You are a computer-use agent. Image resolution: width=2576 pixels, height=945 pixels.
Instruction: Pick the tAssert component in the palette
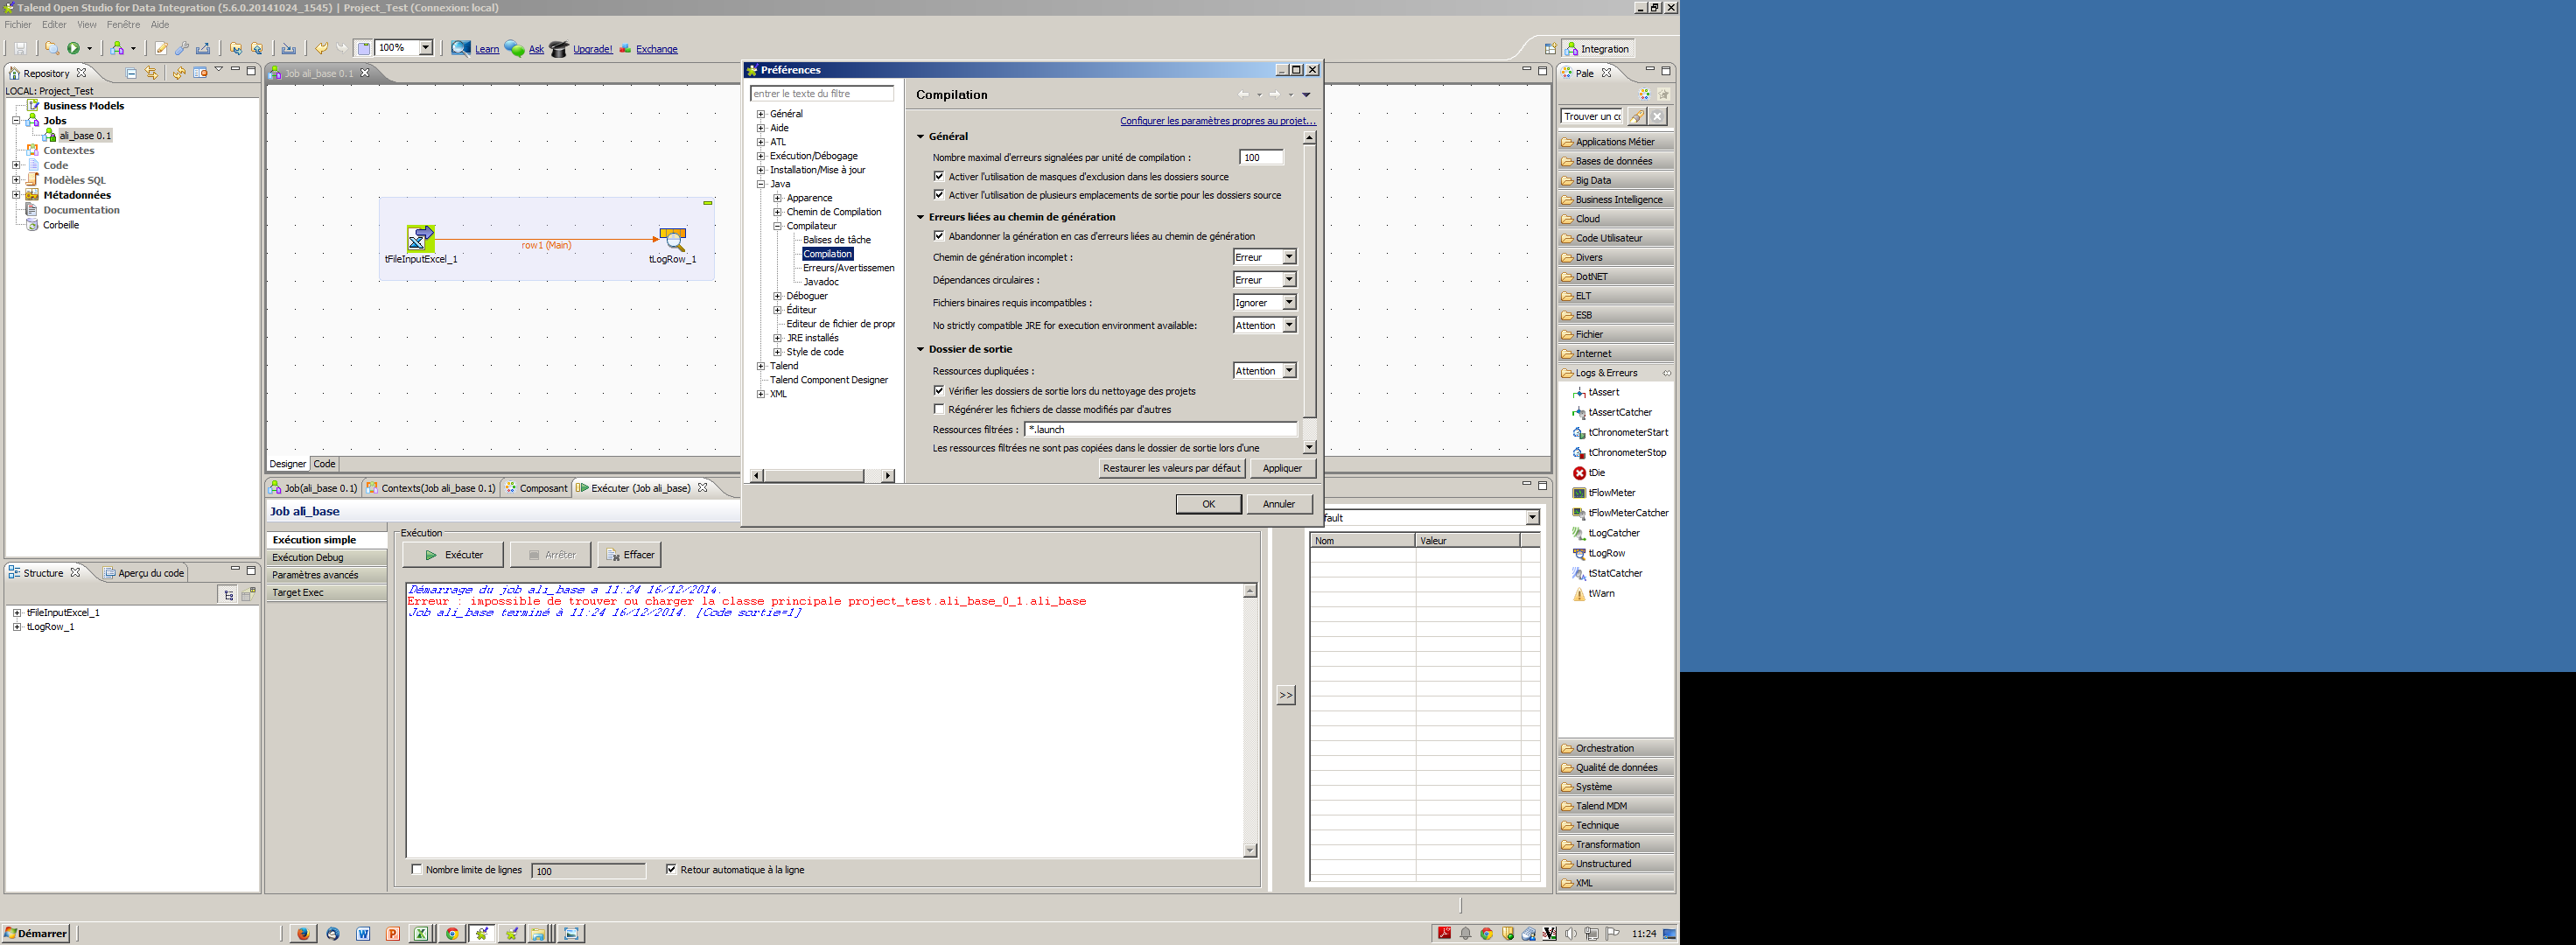click(1596, 393)
